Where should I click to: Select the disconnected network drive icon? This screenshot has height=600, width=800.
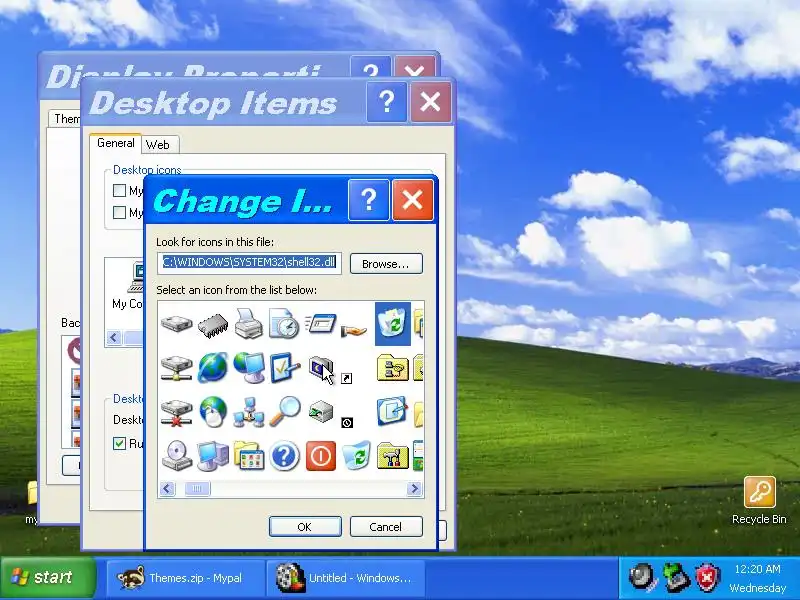tap(177, 412)
